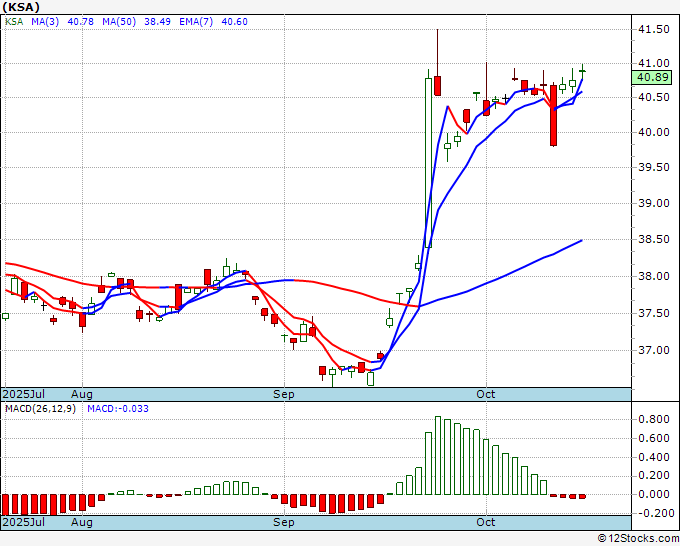
Task: Click the tall green breakout candle near 38.50-40.75
Action: (428, 163)
